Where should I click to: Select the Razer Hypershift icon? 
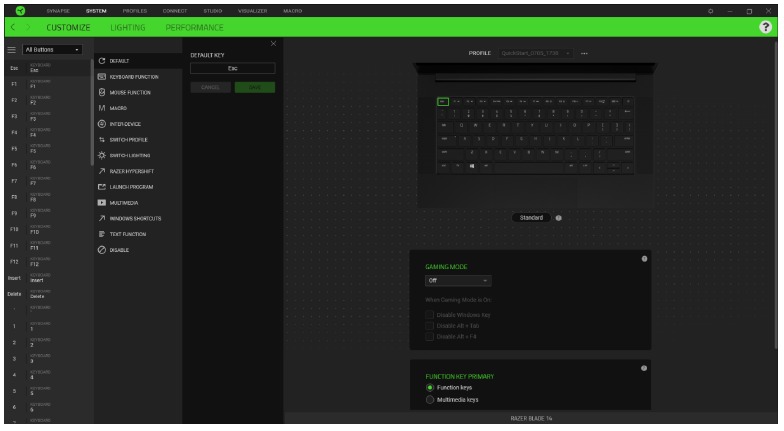point(102,171)
